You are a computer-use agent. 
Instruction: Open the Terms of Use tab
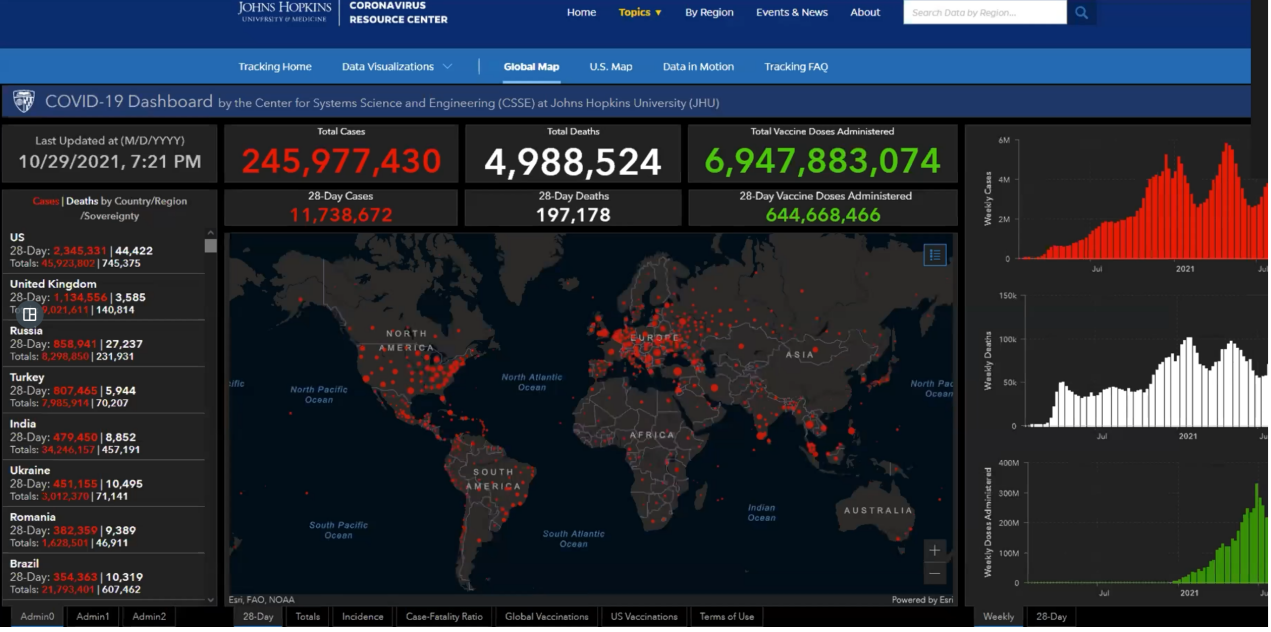click(727, 617)
